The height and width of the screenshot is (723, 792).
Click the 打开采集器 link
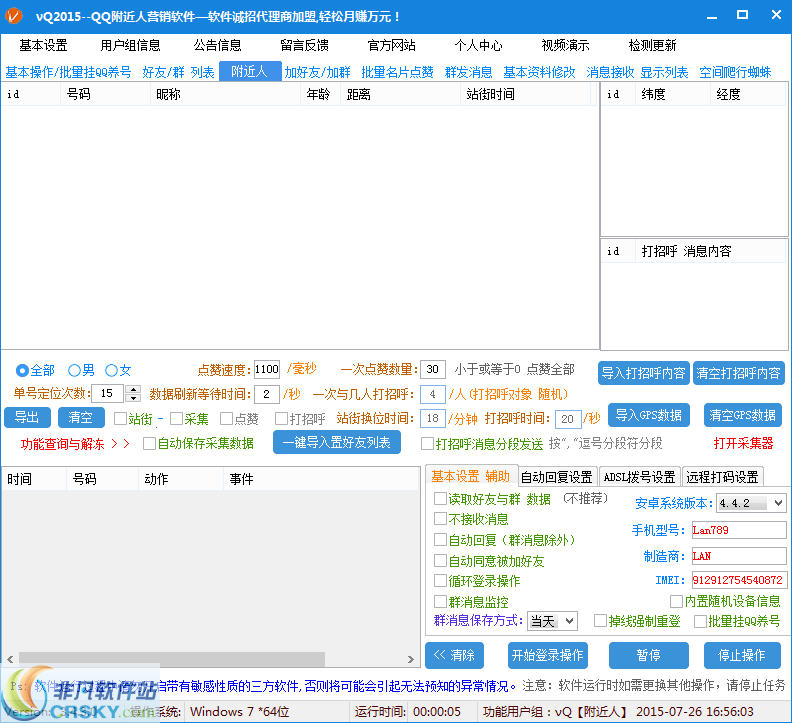click(743, 444)
